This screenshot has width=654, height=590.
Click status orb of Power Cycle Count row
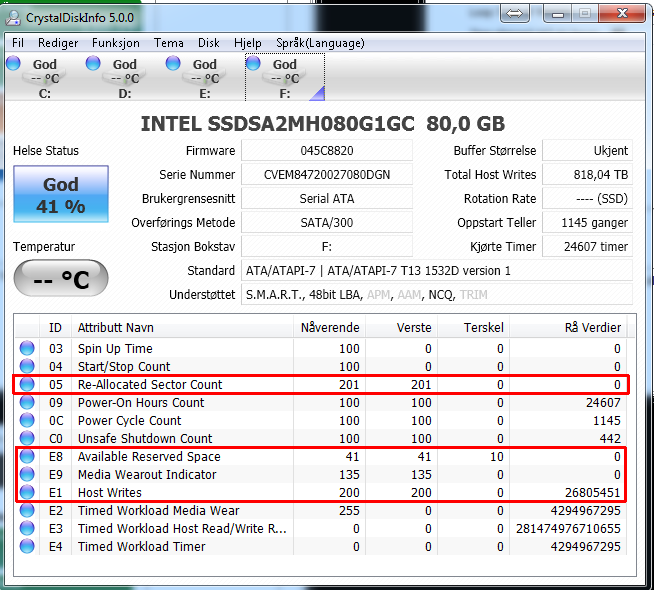tap(27, 420)
